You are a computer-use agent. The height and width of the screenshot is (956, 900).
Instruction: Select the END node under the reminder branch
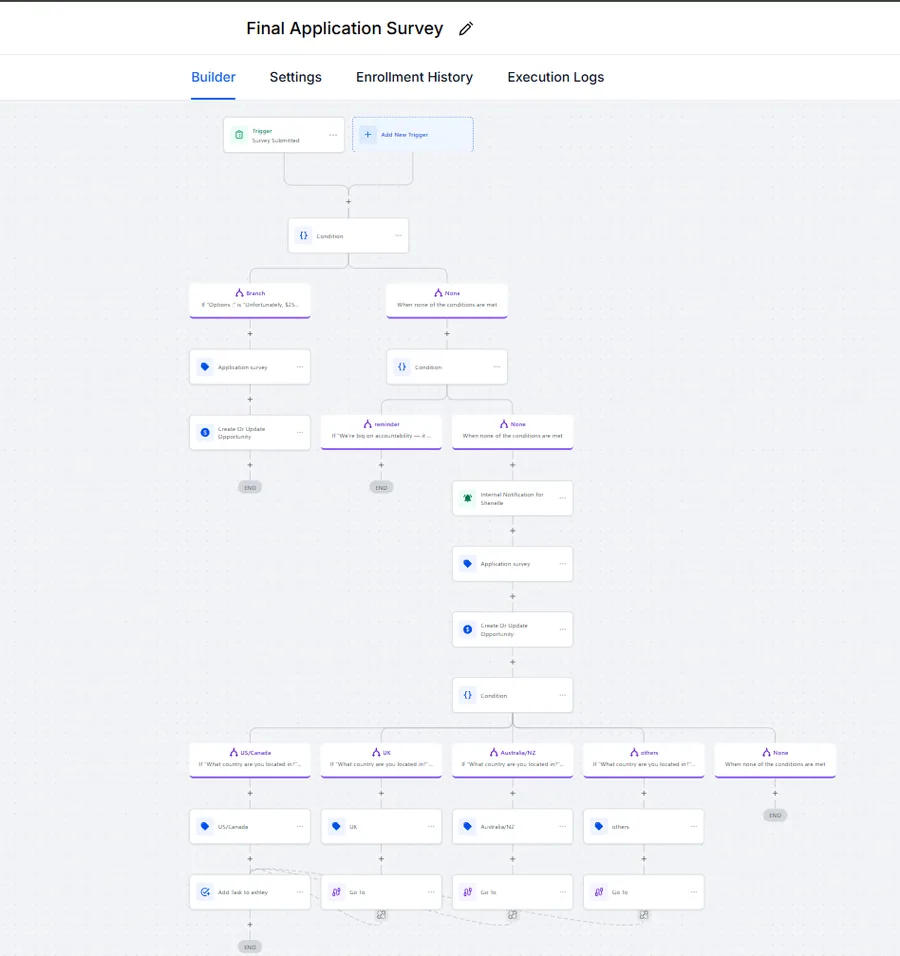coord(381,488)
